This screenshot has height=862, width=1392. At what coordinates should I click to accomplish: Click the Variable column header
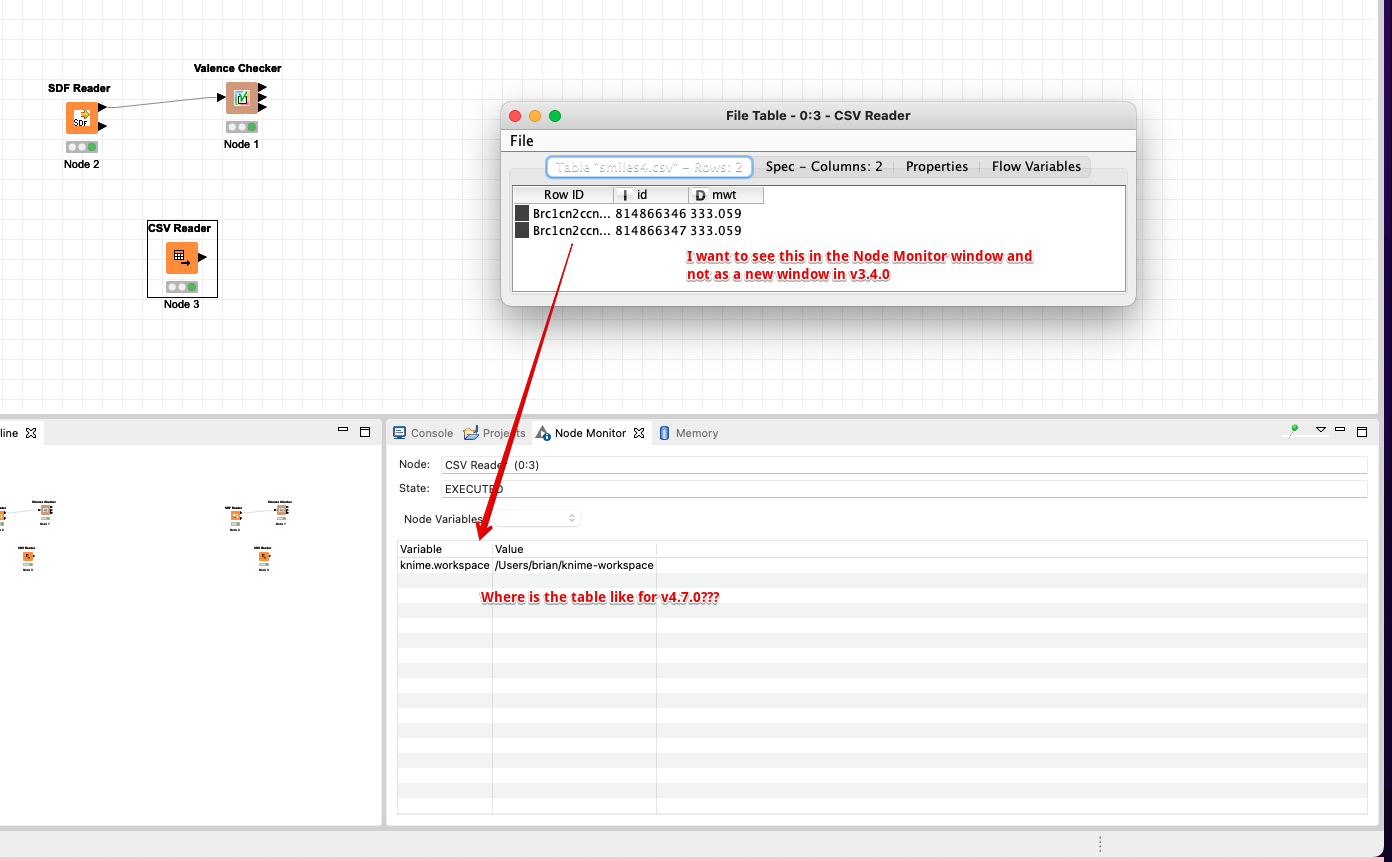click(445, 549)
